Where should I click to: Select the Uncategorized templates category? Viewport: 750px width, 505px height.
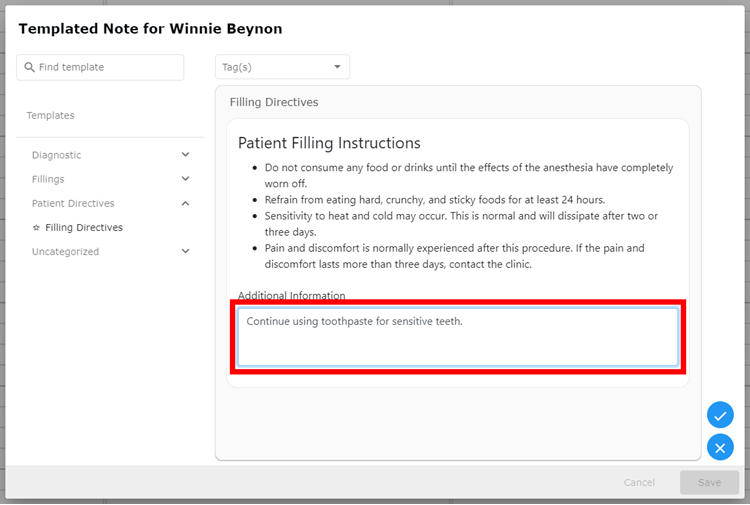(66, 252)
